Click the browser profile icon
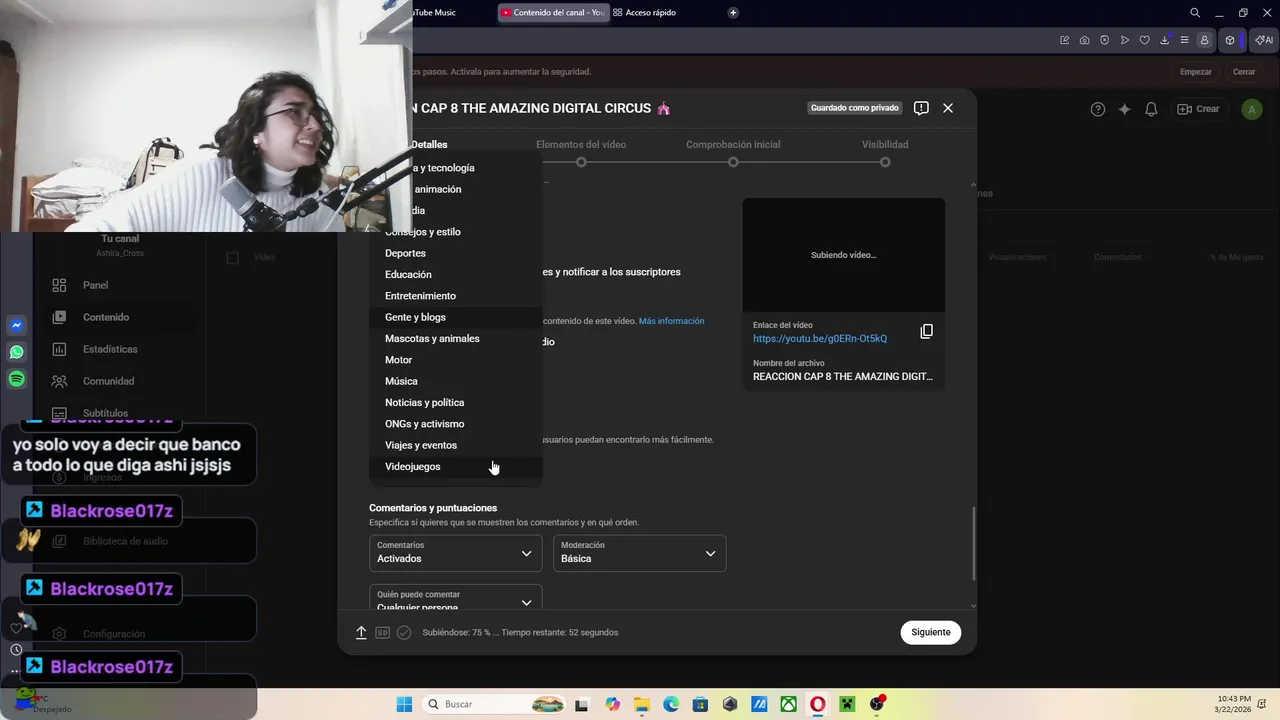 click(x=1204, y=40)
